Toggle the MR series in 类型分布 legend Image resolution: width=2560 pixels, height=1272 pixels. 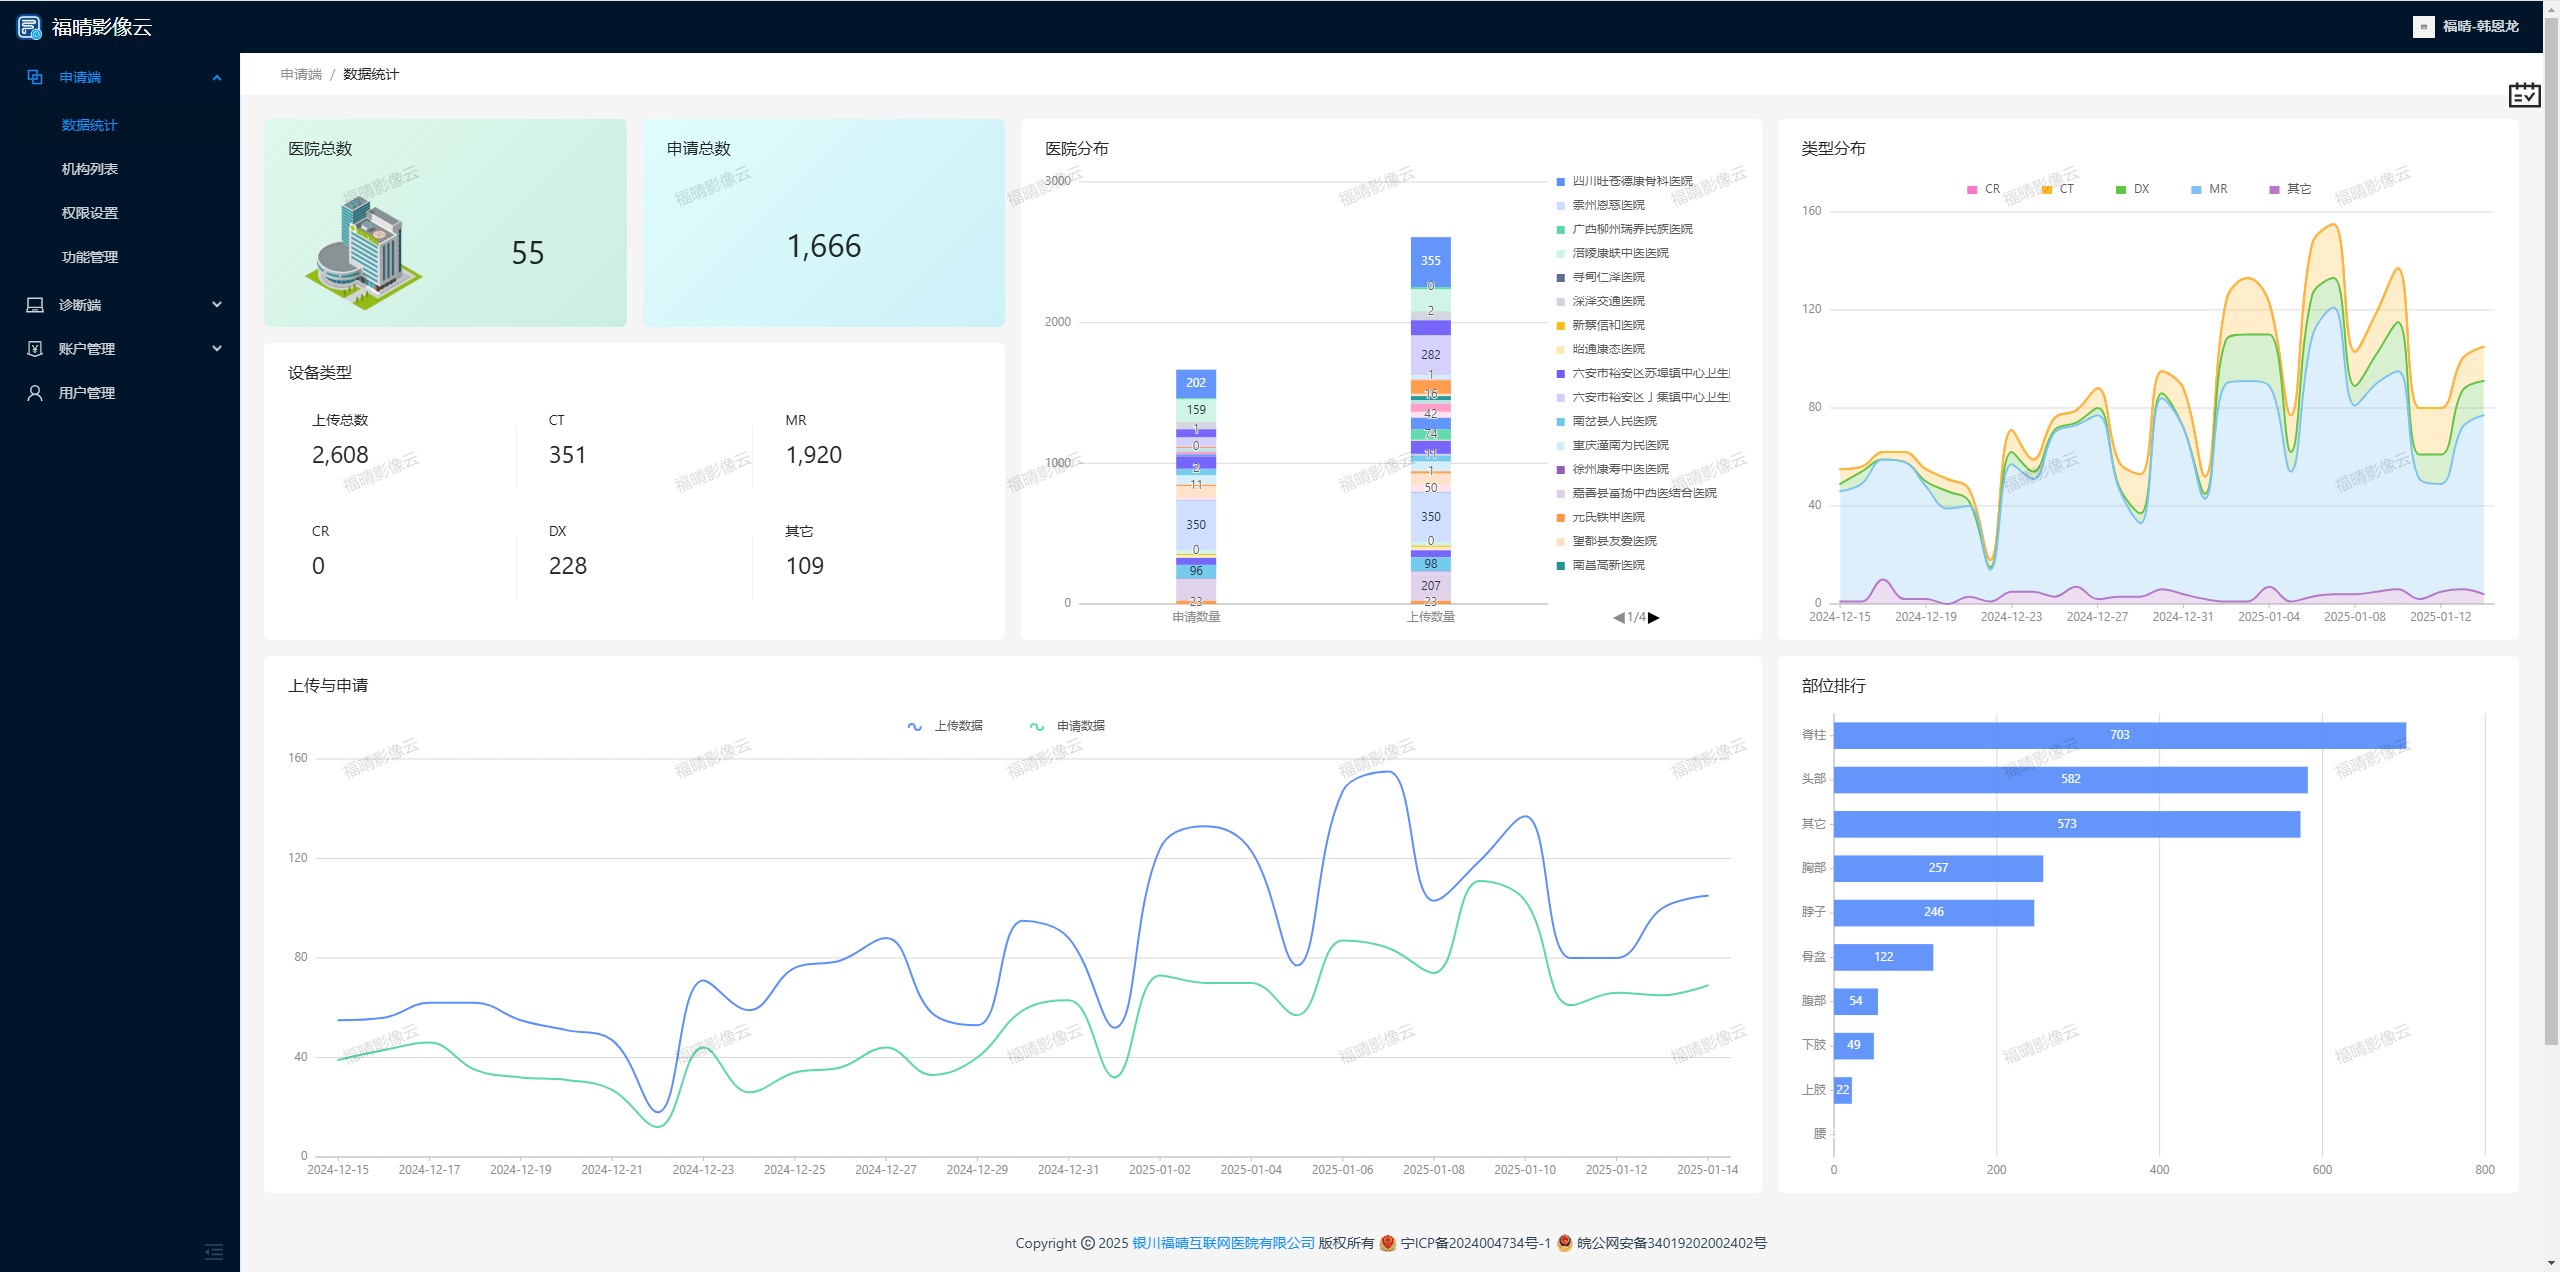[x=2209, y=189]
